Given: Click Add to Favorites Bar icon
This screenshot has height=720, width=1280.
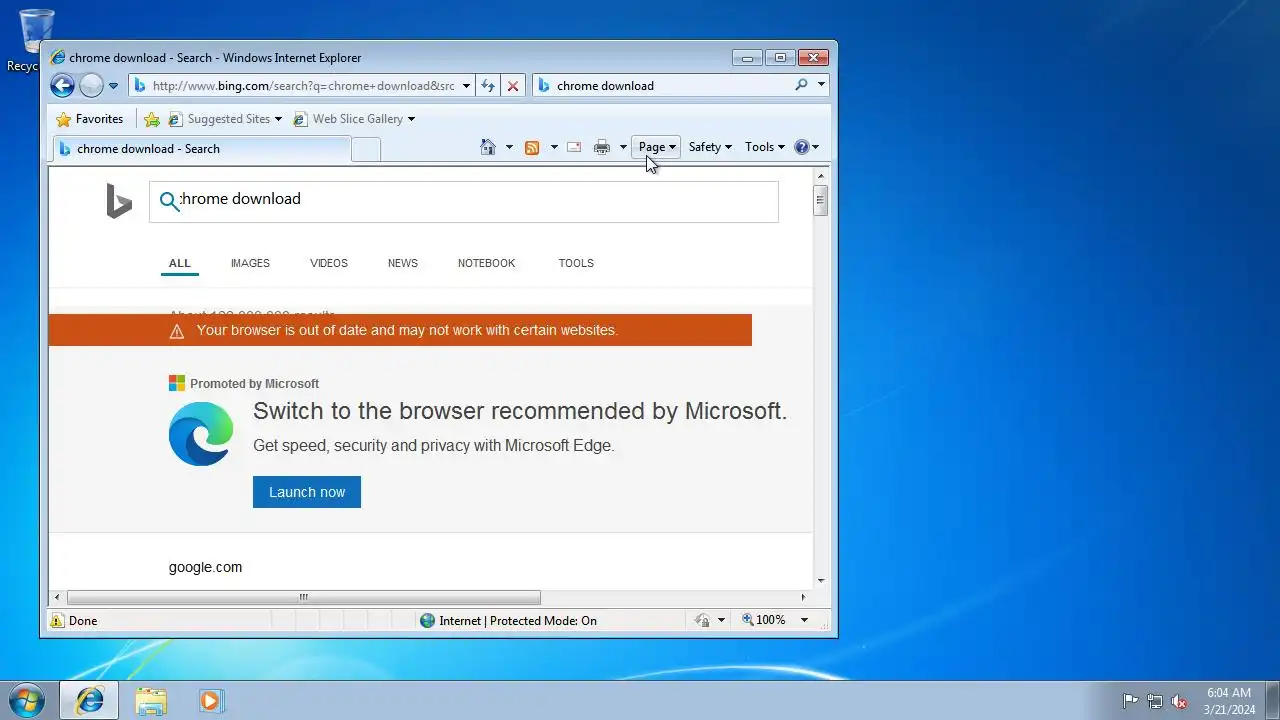Looking at the screenshot, I should tap(152, 119).
